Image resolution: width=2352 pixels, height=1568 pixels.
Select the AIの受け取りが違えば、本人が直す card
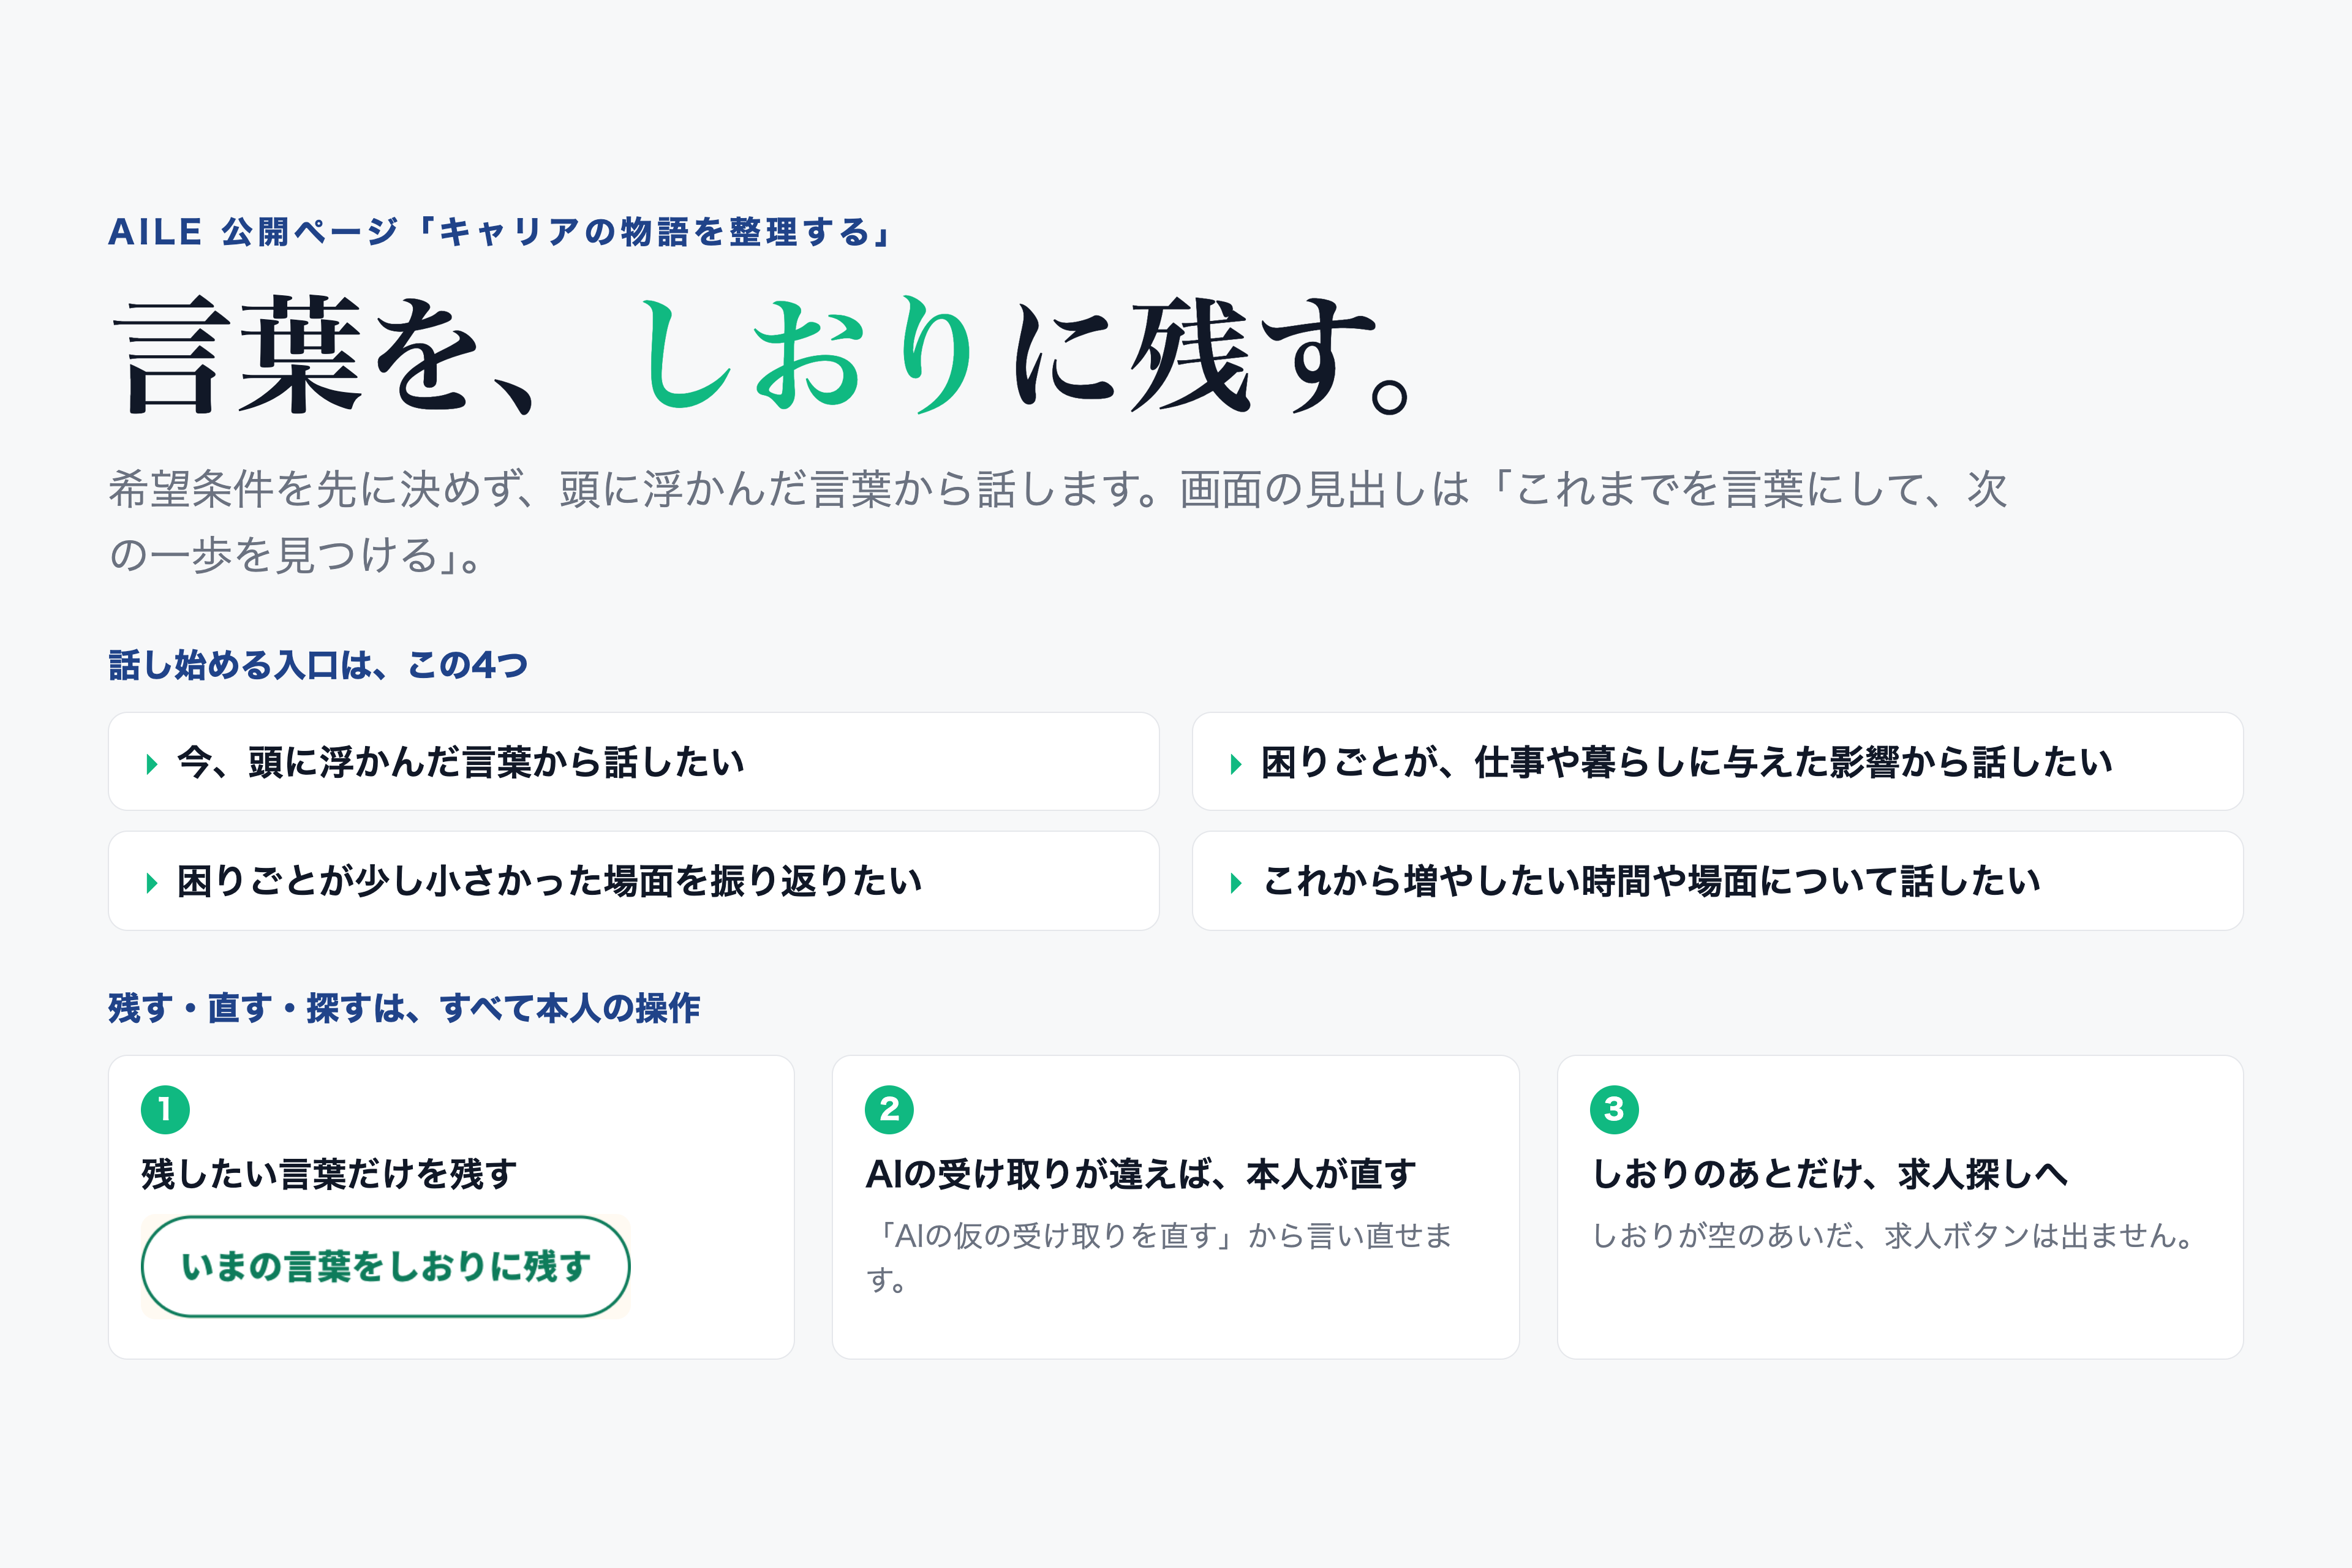tap(1176, 1207)
